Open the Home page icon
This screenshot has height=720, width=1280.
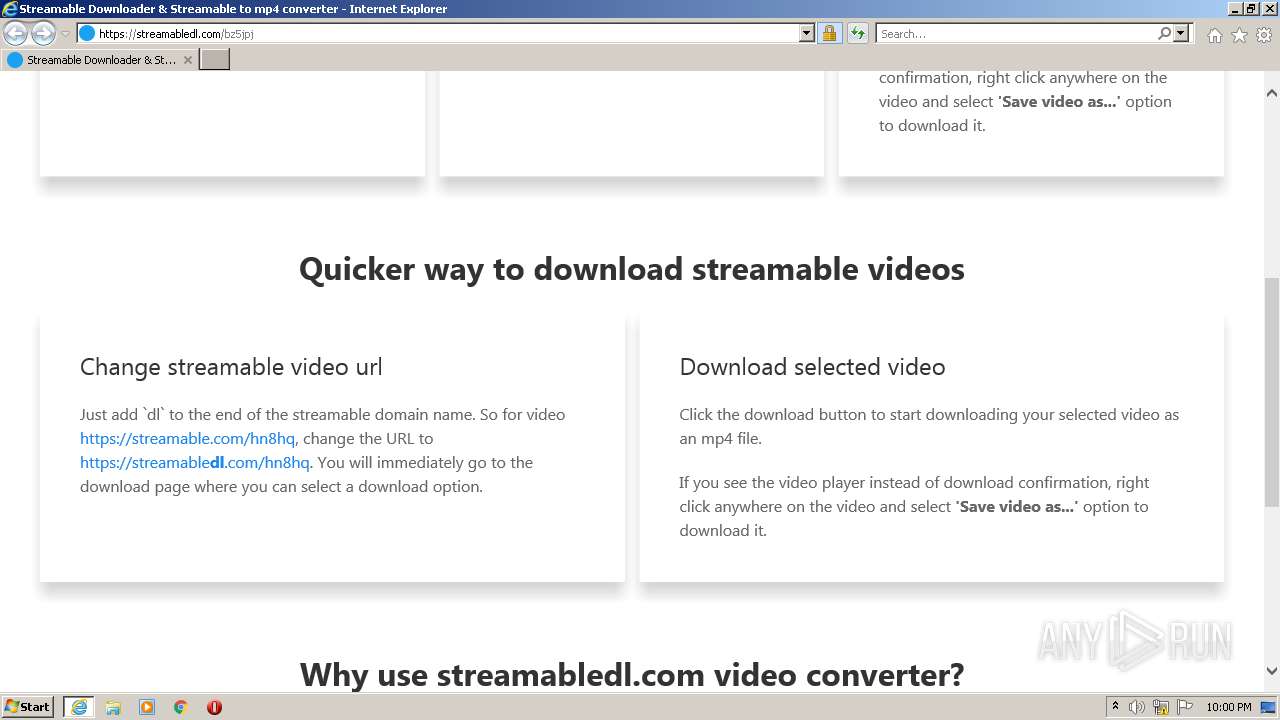(1214, 35)
